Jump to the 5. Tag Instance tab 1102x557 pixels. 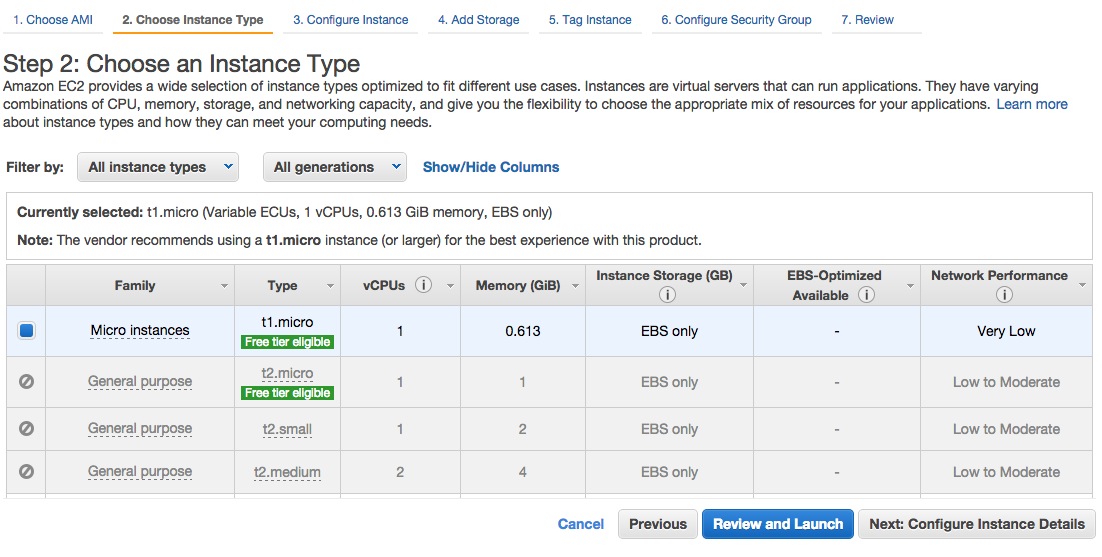coord(590,20)
